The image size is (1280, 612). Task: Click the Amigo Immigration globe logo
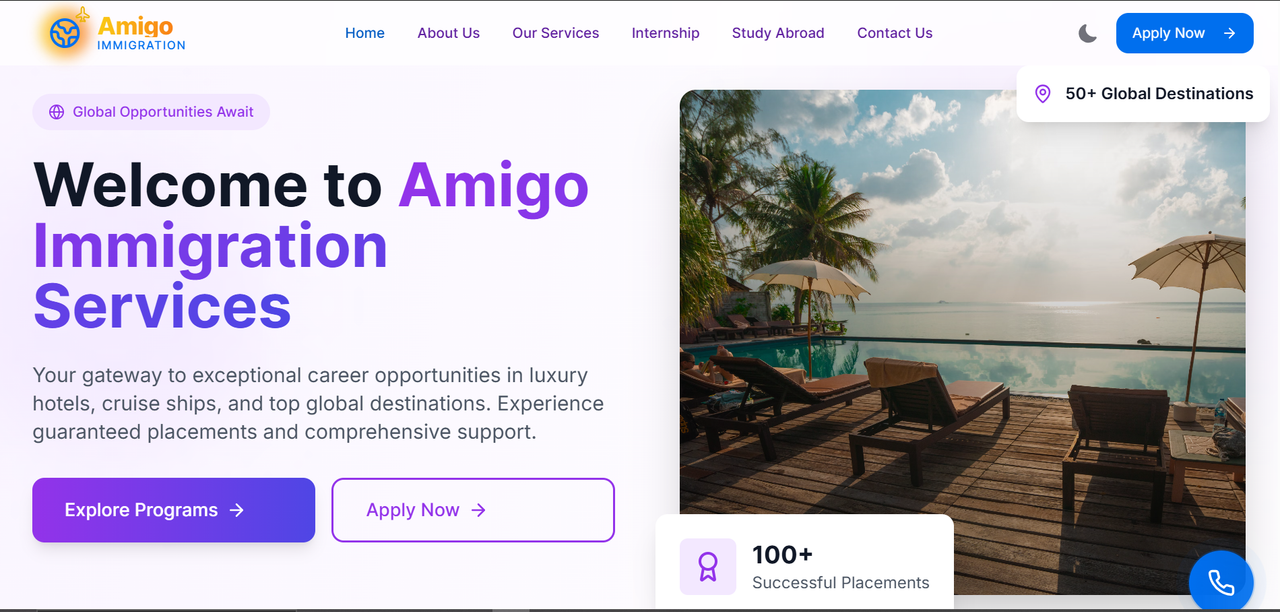(66, 33)
